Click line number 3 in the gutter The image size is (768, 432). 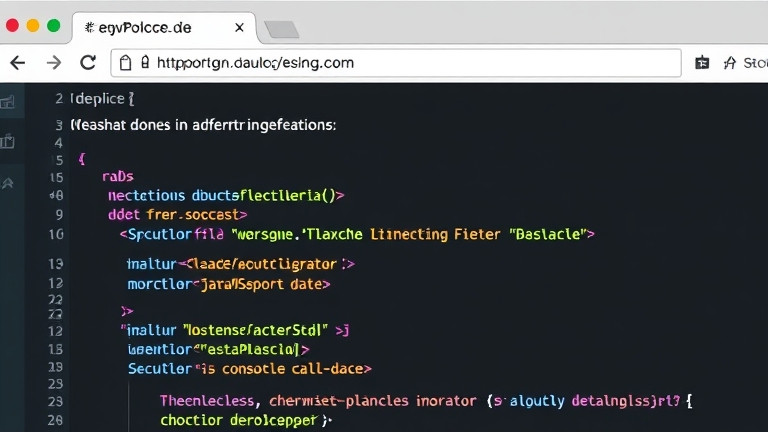click(59, 125)
